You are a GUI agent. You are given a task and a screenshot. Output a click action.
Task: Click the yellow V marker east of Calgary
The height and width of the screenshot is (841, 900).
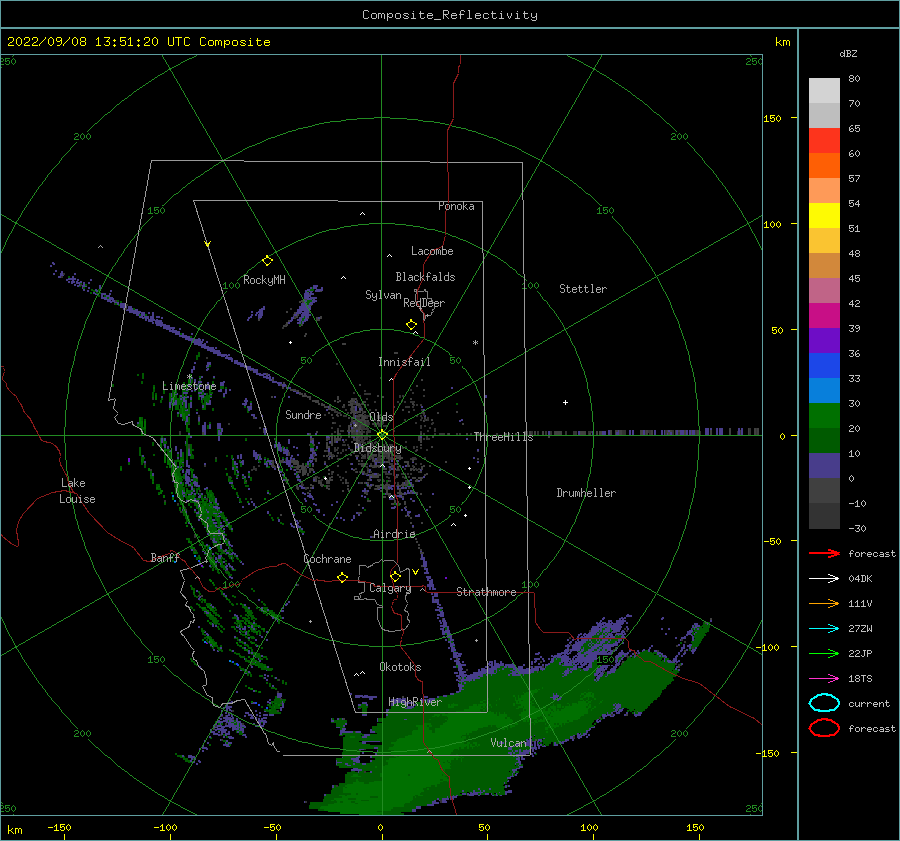(x=415, y=572)
